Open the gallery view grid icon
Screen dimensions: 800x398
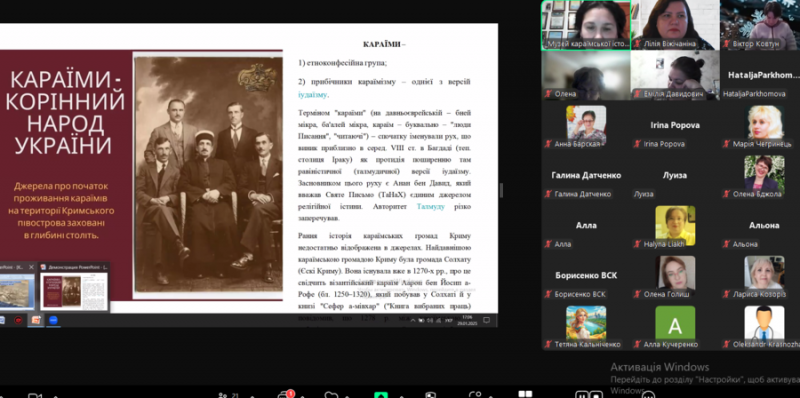tap(525, 394)
